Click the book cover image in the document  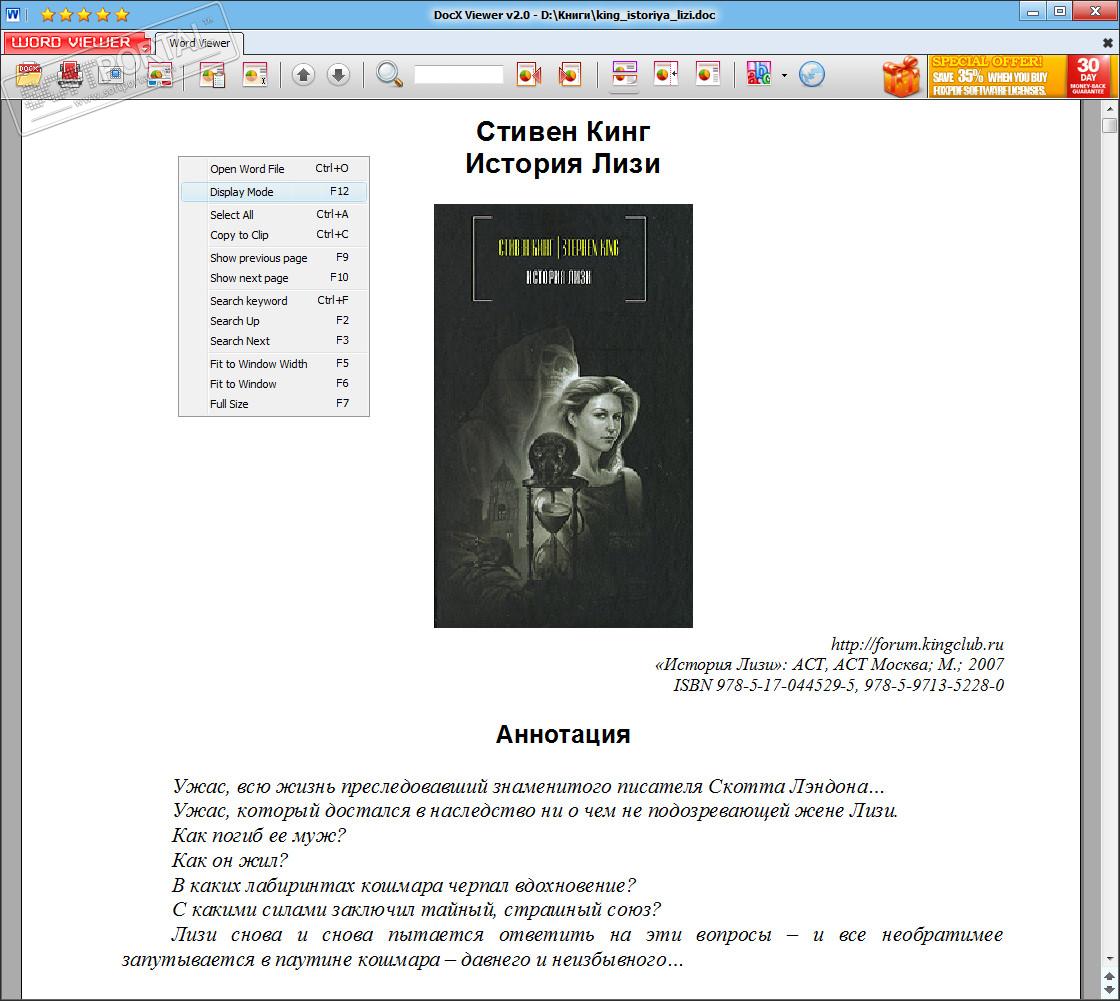(564, 416)
